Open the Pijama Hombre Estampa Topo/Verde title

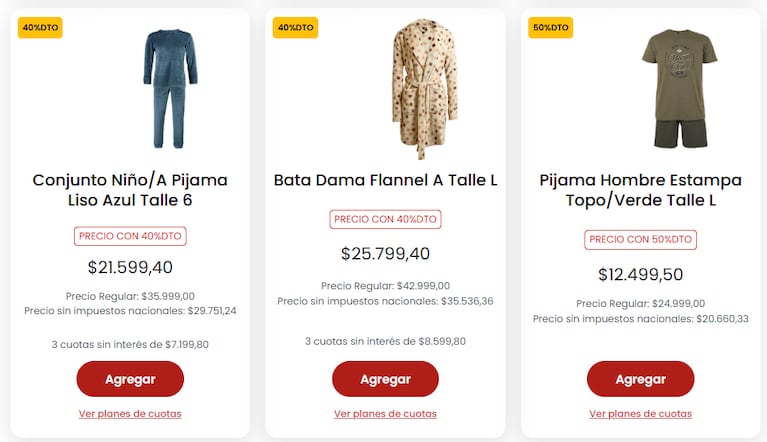coord(640,190)
